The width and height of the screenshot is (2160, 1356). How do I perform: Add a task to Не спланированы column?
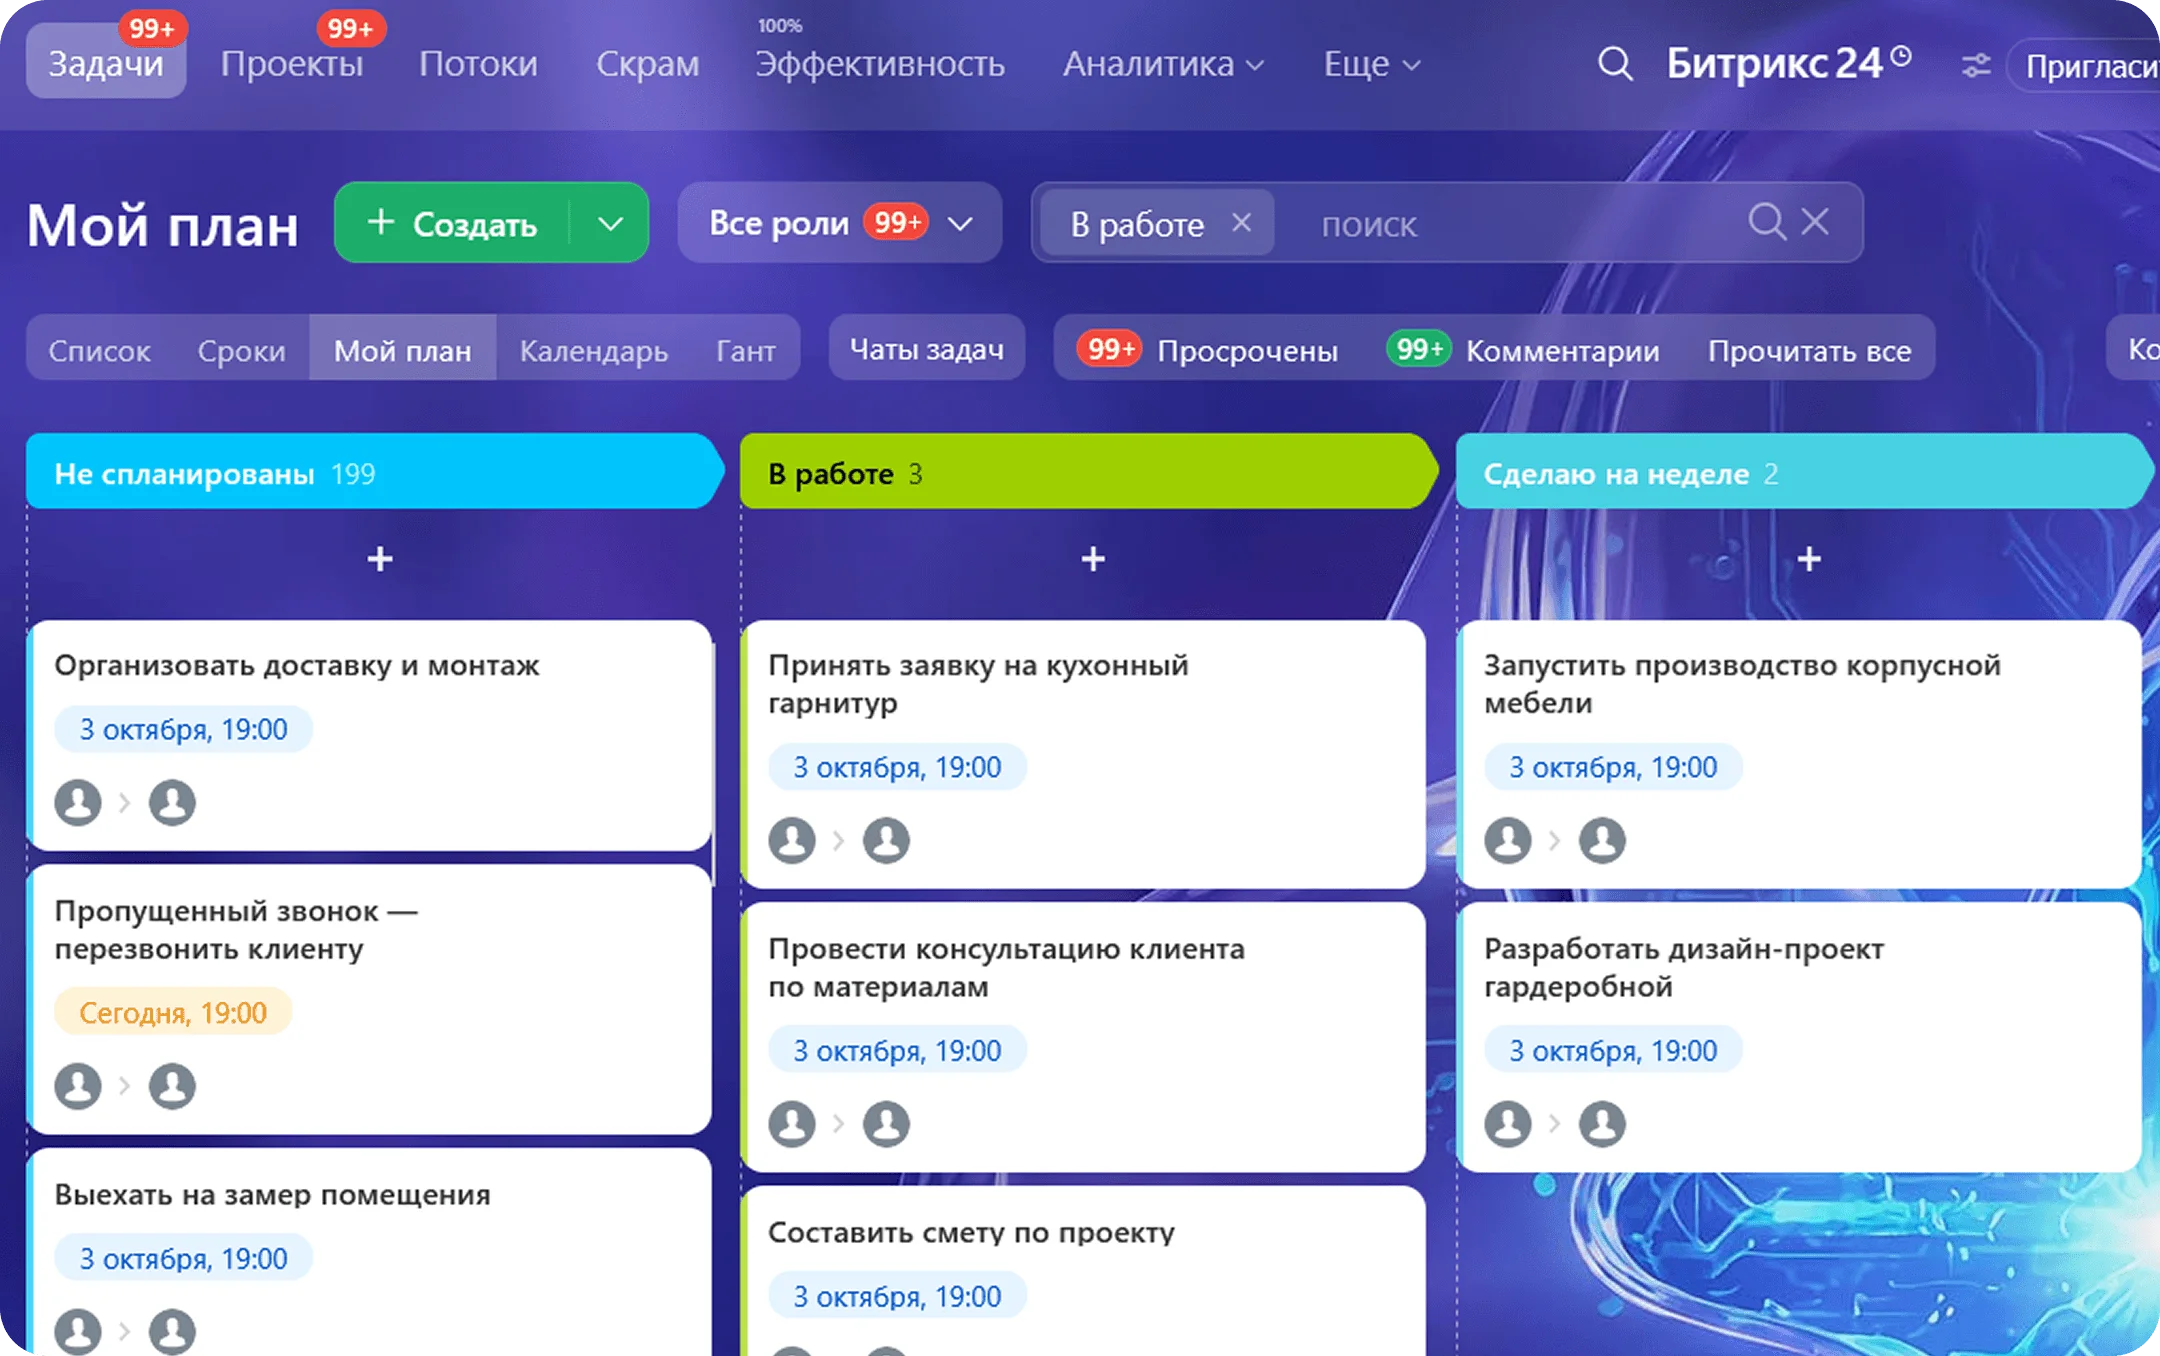pyautogui.click(x=379, y=558)
